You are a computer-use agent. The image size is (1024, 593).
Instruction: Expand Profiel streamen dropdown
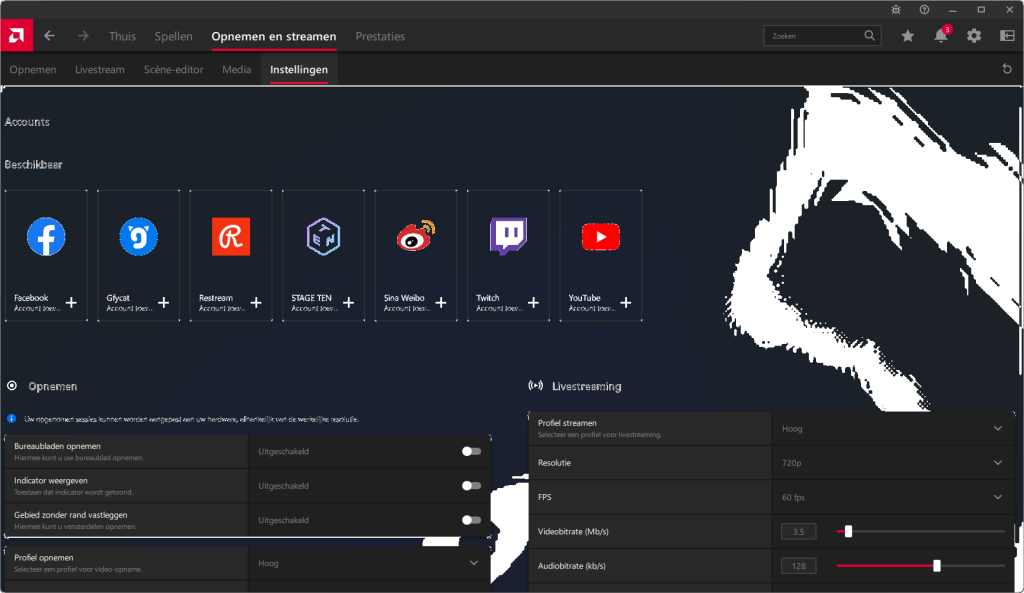point(997,428)
